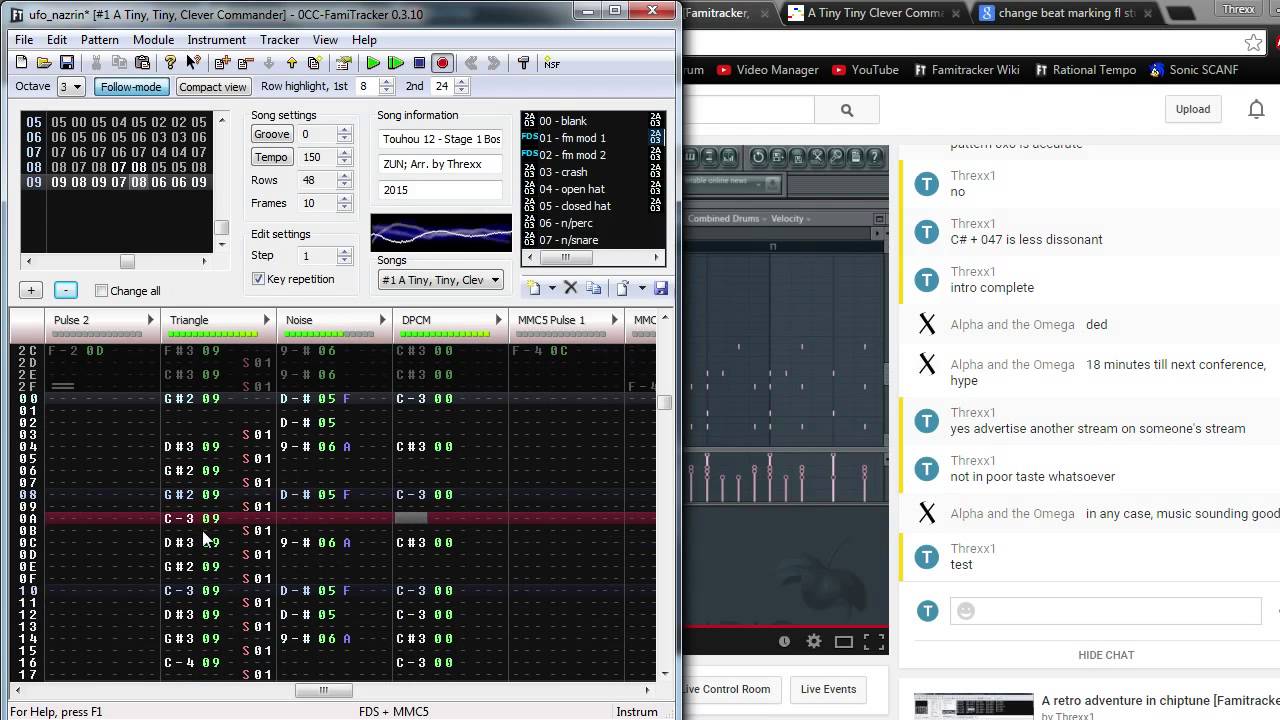The image size is (1280, 720).
Task: Open stream settings gear icon under the video
Action: point(814,641)
